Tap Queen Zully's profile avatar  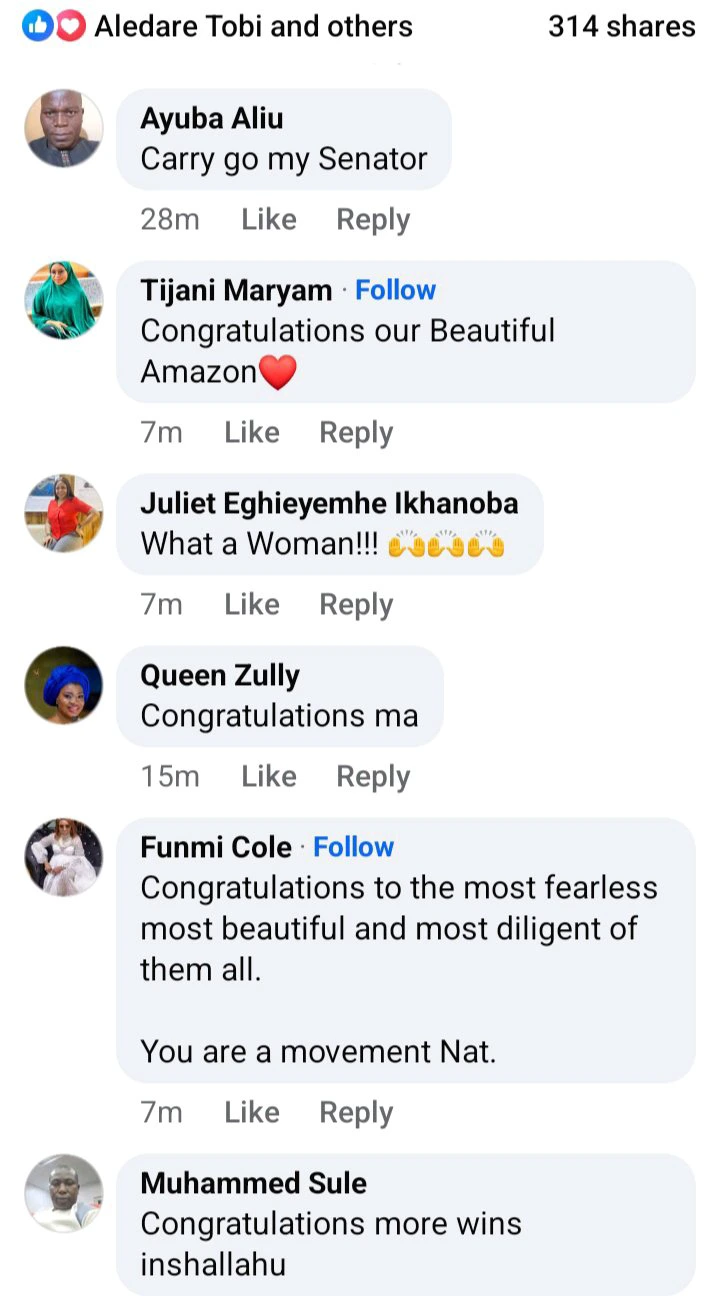[64, 685]
